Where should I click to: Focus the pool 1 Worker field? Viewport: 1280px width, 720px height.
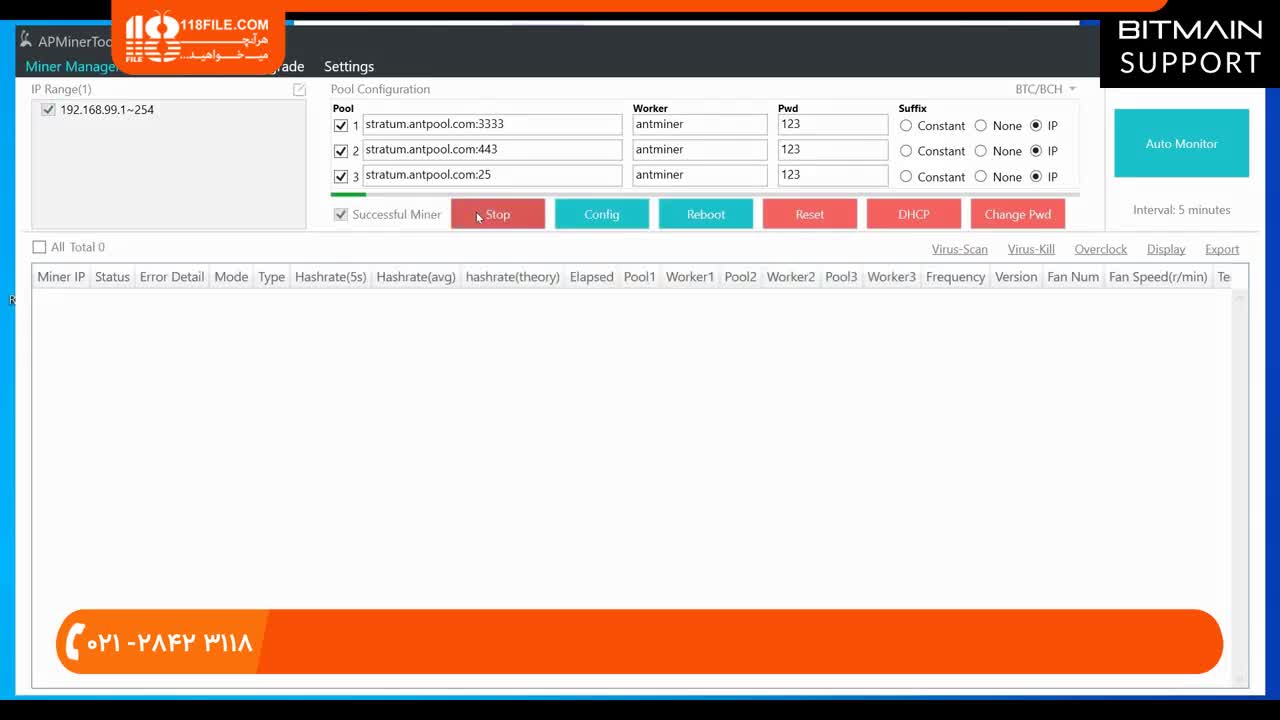[700, 125]
